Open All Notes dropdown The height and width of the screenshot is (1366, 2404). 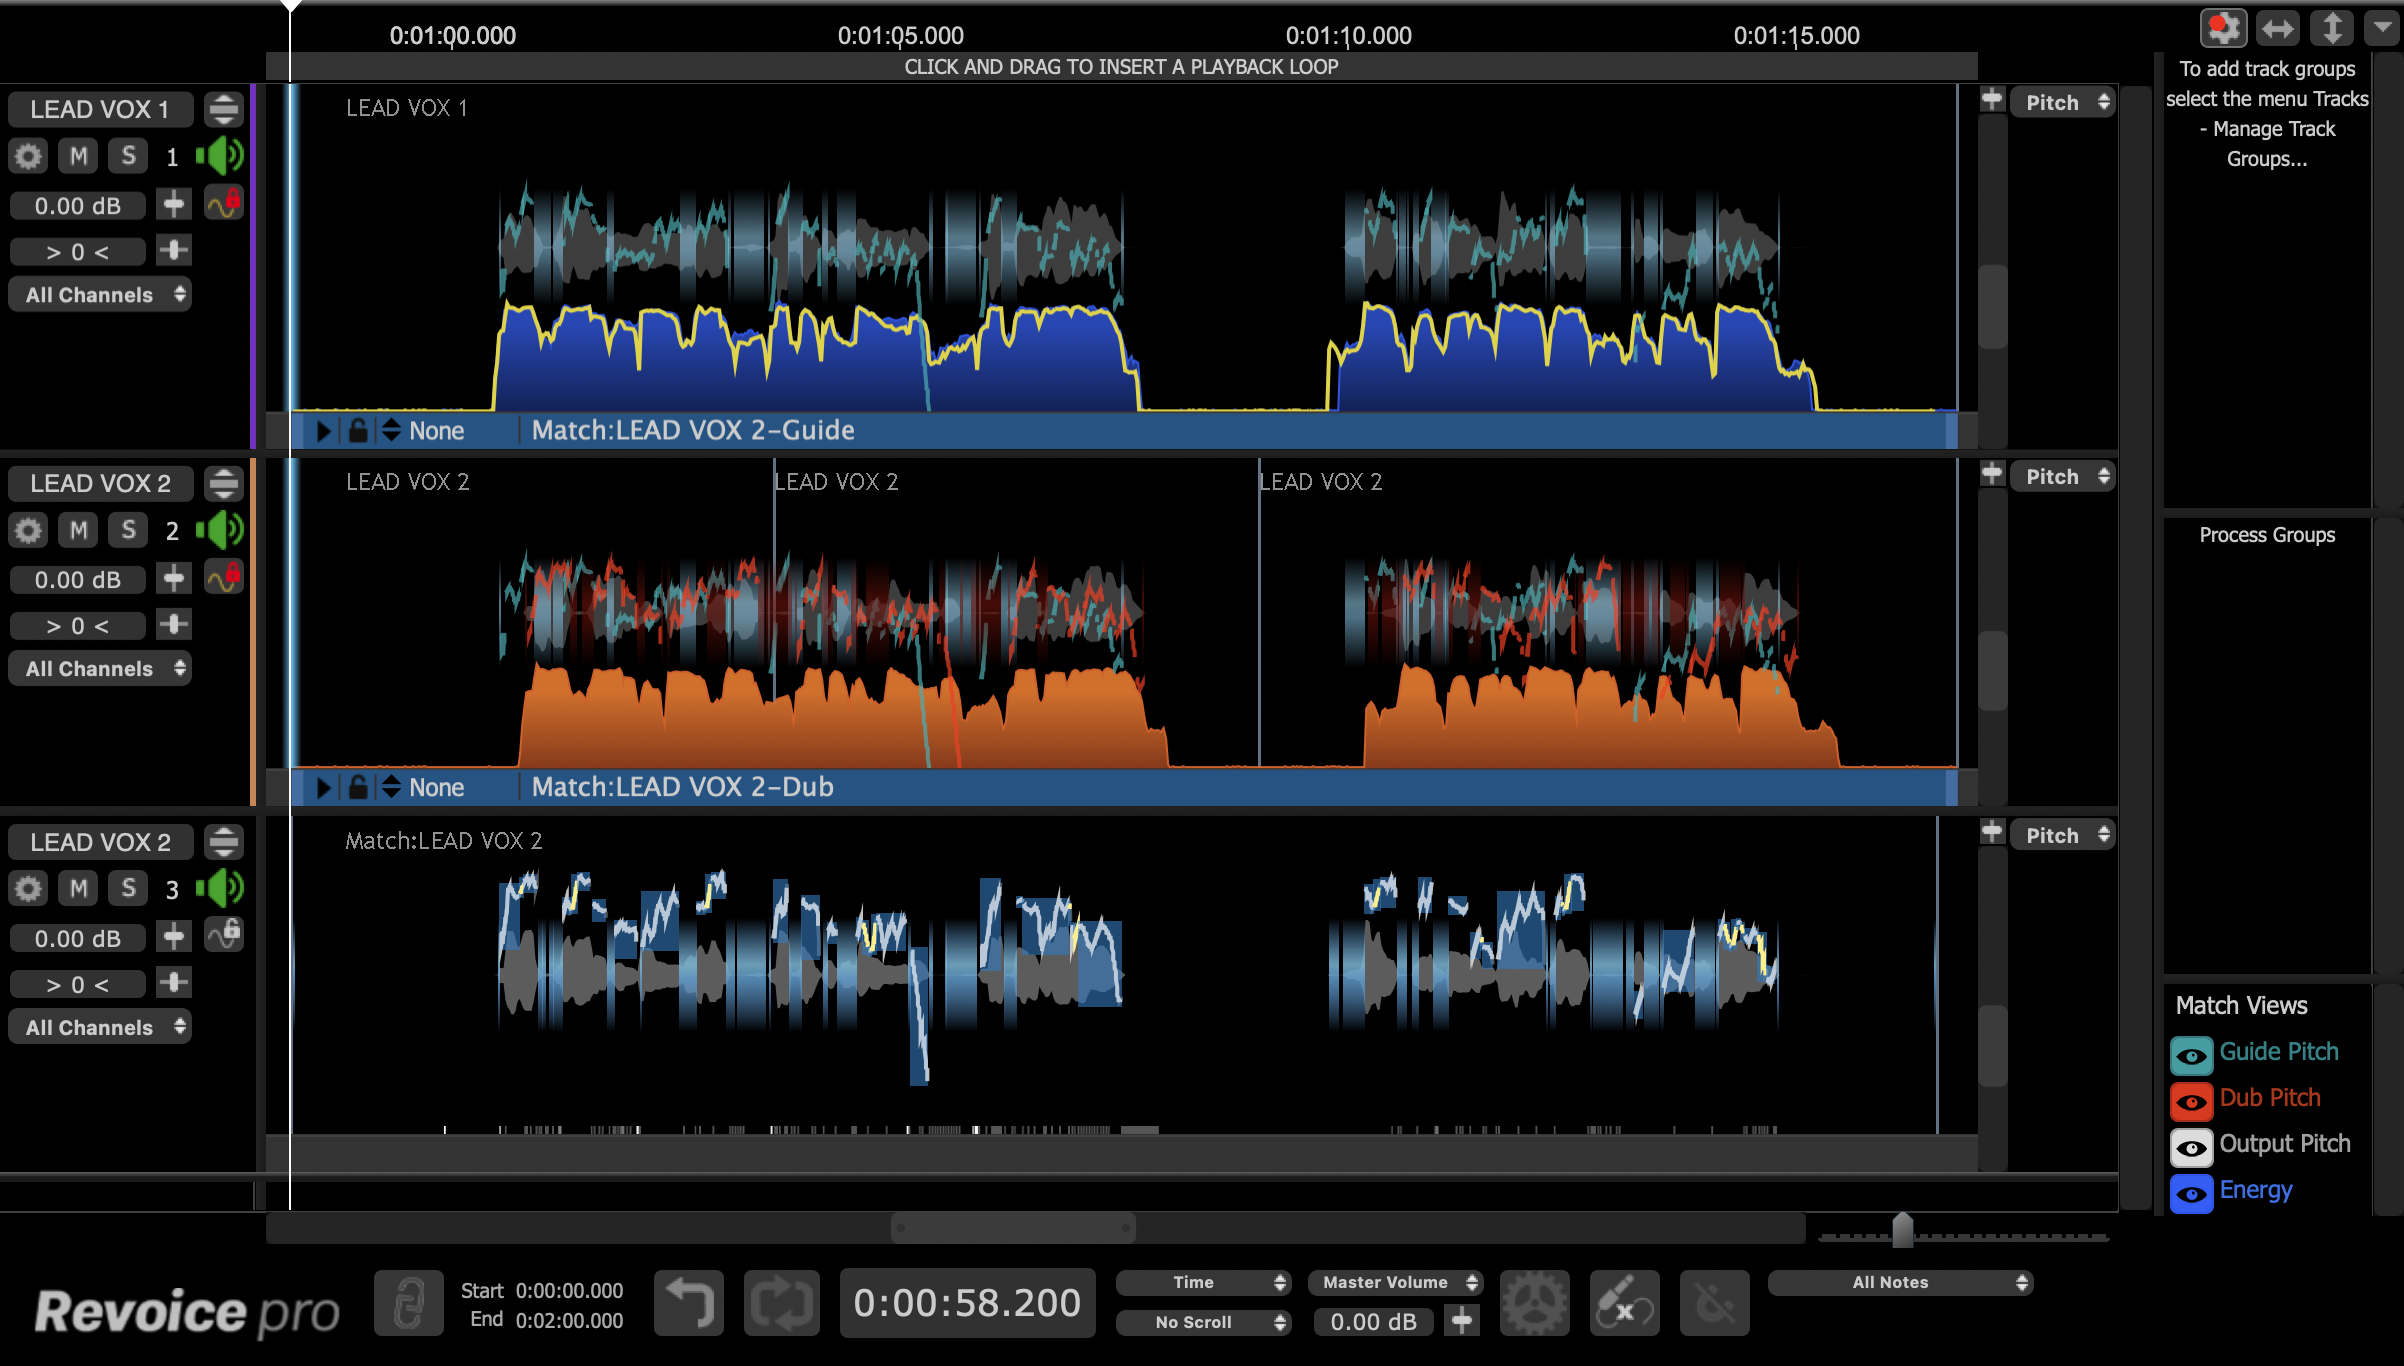click(1900, 1282)
